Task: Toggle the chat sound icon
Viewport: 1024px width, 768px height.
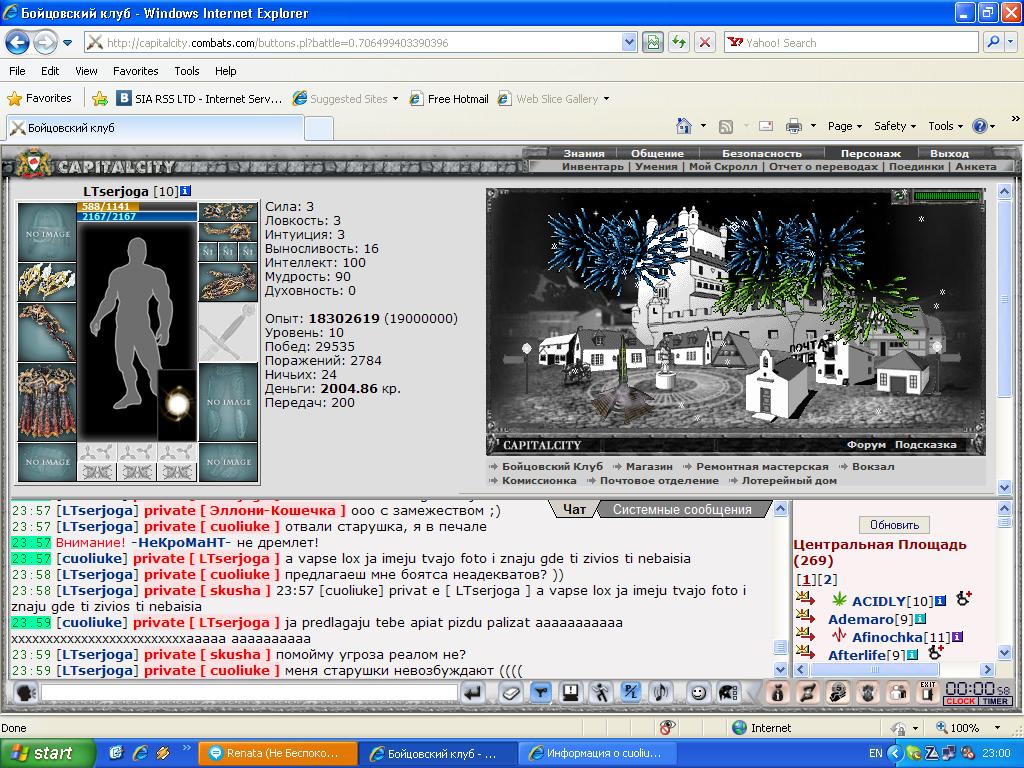Action: point(660,692)
